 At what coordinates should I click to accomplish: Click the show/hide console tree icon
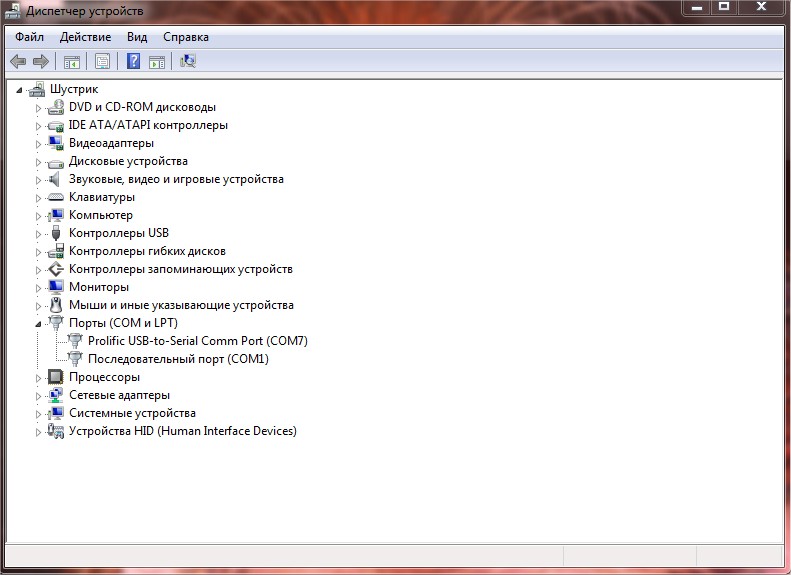72,62
